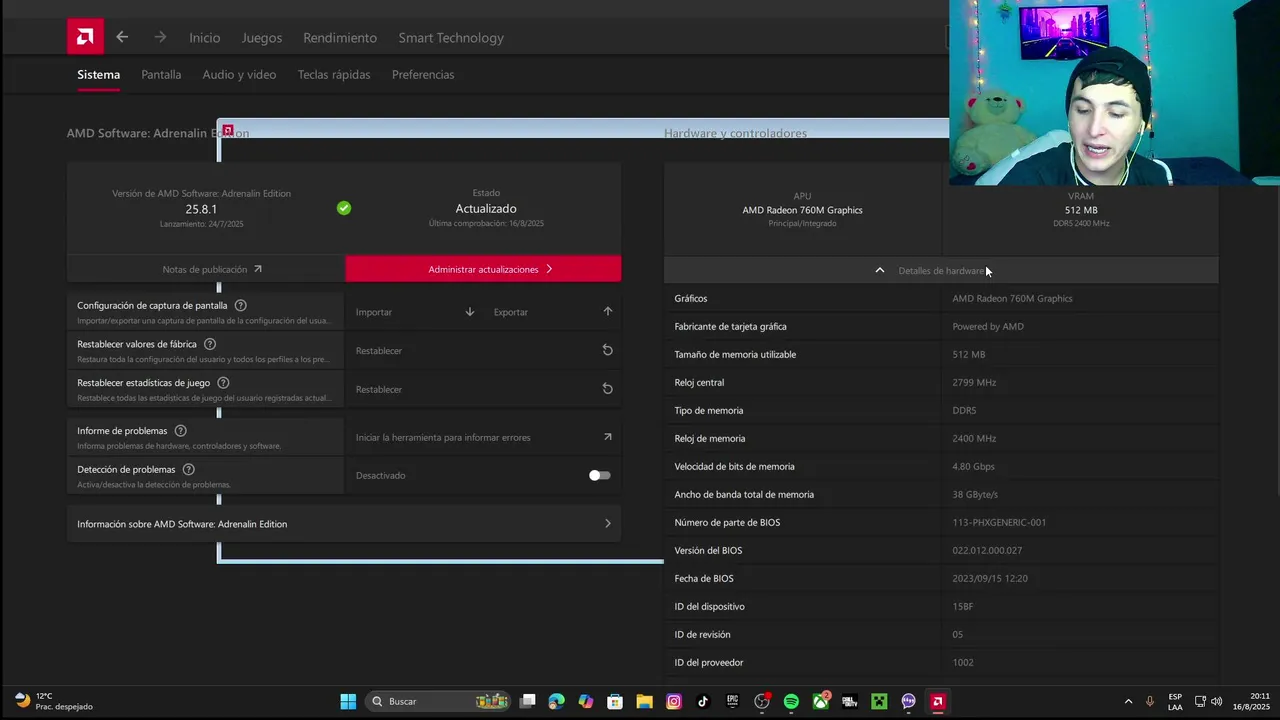Open the clock showing 20:11

coord(1251,701)
